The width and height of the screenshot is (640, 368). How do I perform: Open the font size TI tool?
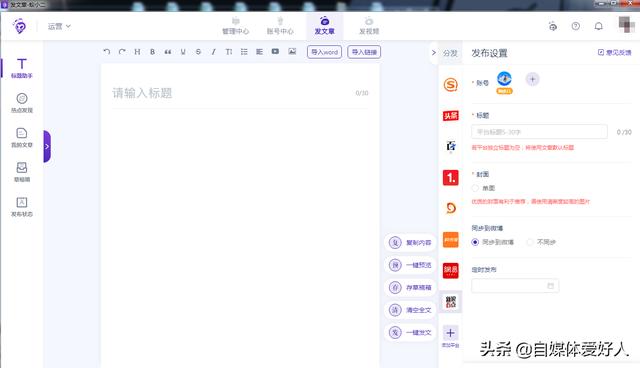pyautogui.click(x=229, y=52)
